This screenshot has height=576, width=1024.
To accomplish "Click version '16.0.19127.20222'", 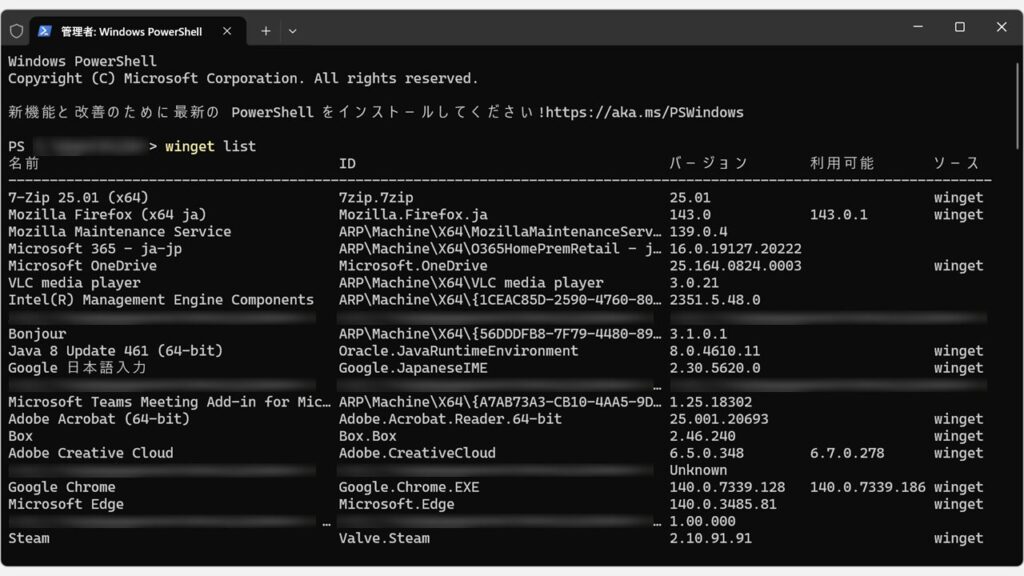I will coord(735,248).
